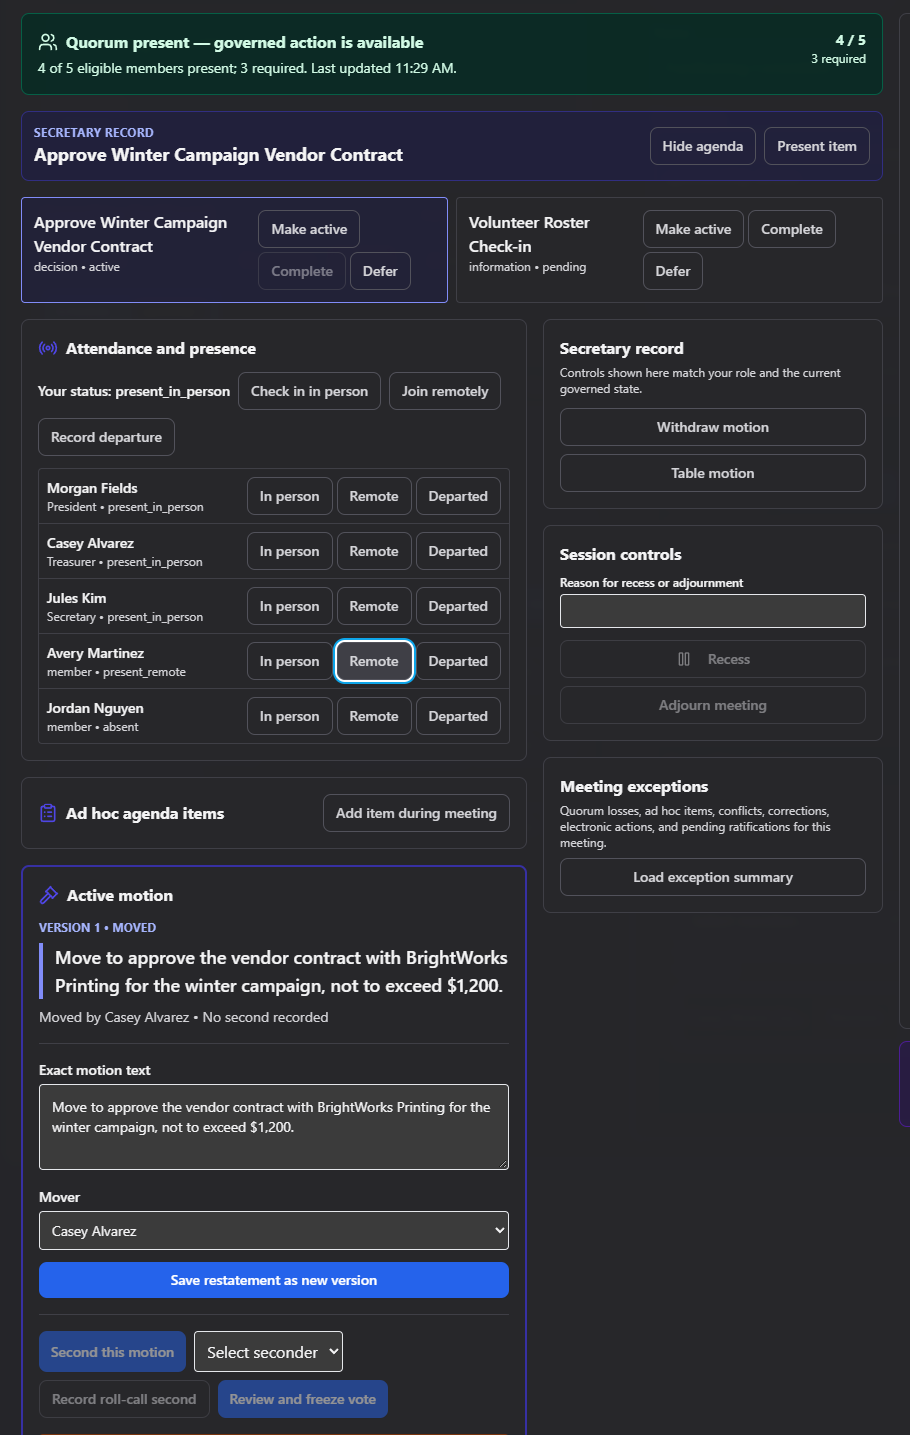
Task: Click the attendance broadcast icon
Action: (48, 348)
